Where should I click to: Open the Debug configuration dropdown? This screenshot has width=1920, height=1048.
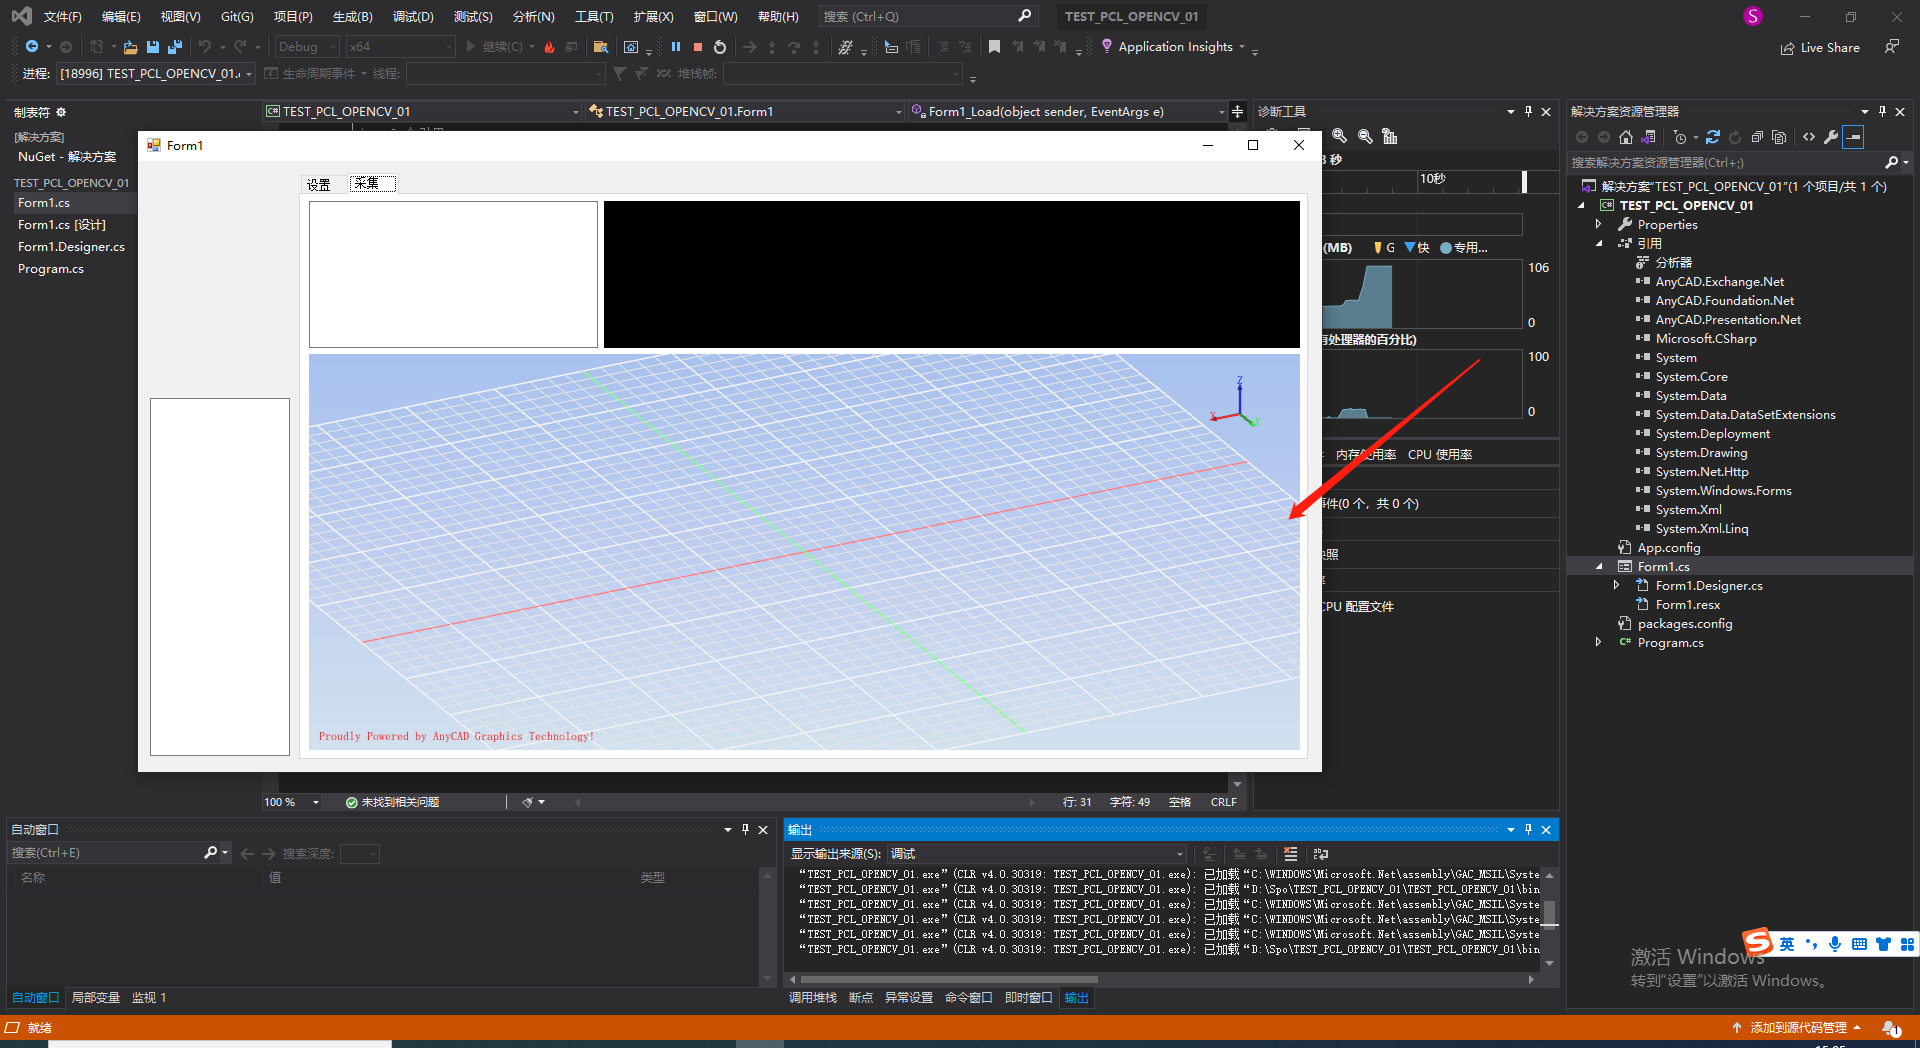(332, 46)
